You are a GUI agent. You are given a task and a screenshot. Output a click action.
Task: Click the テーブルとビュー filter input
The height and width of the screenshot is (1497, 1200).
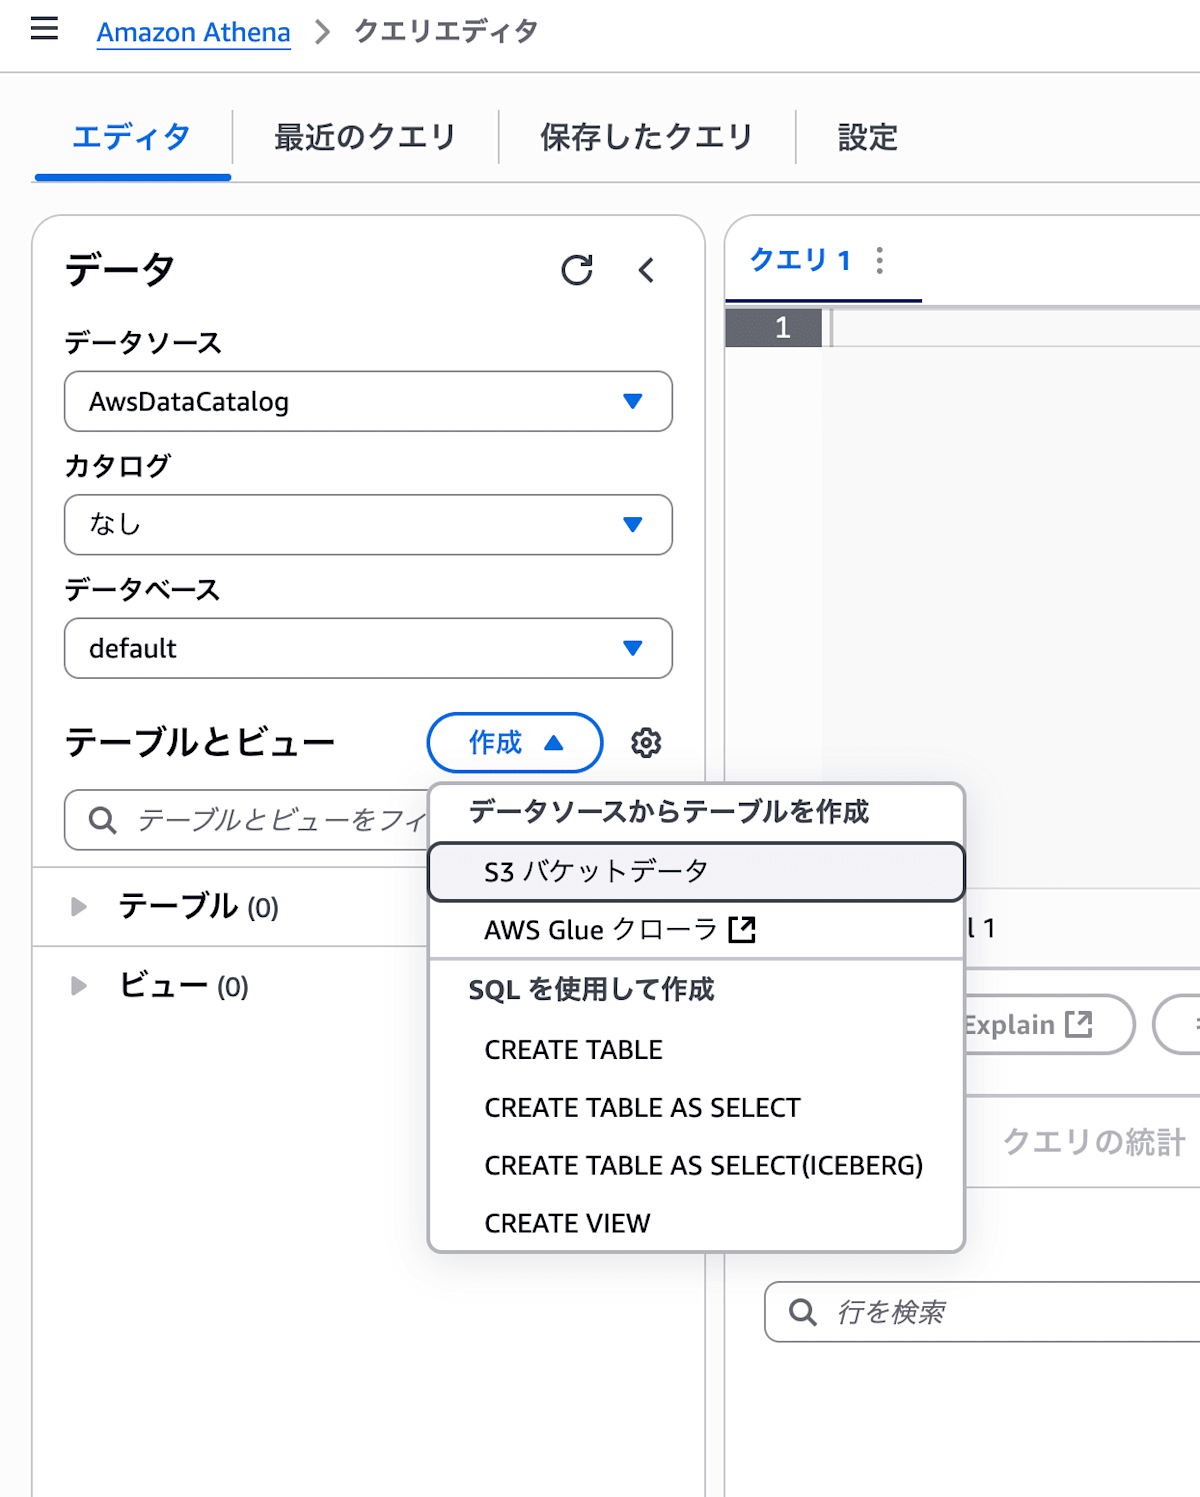click(x=247, y=820)
